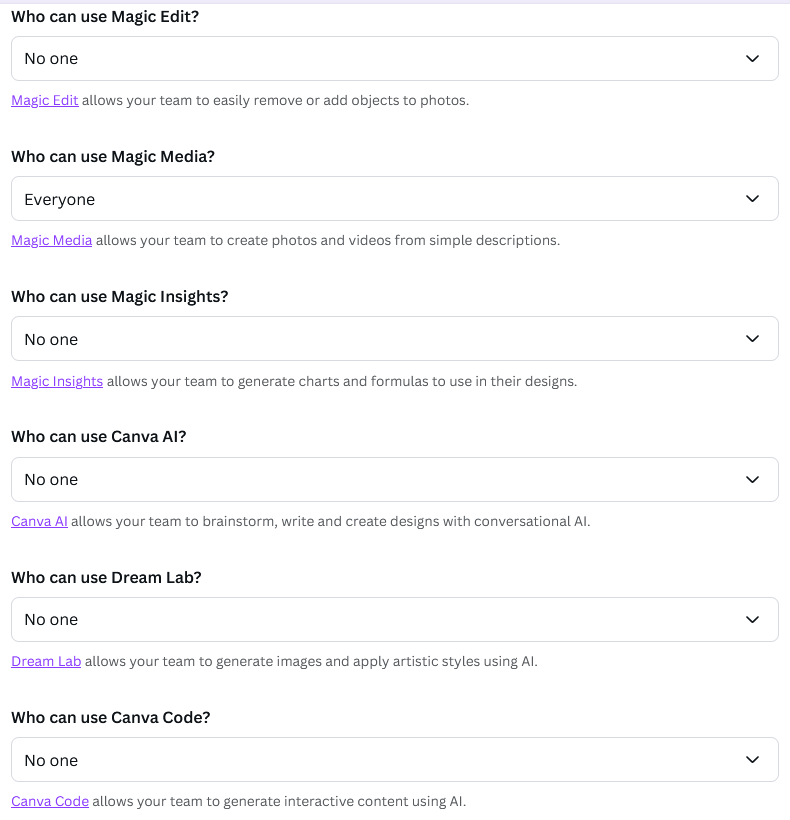
Task: Click the Canva Code dropdown chevron
Action: pyautogui.click(x=753, y=760)
